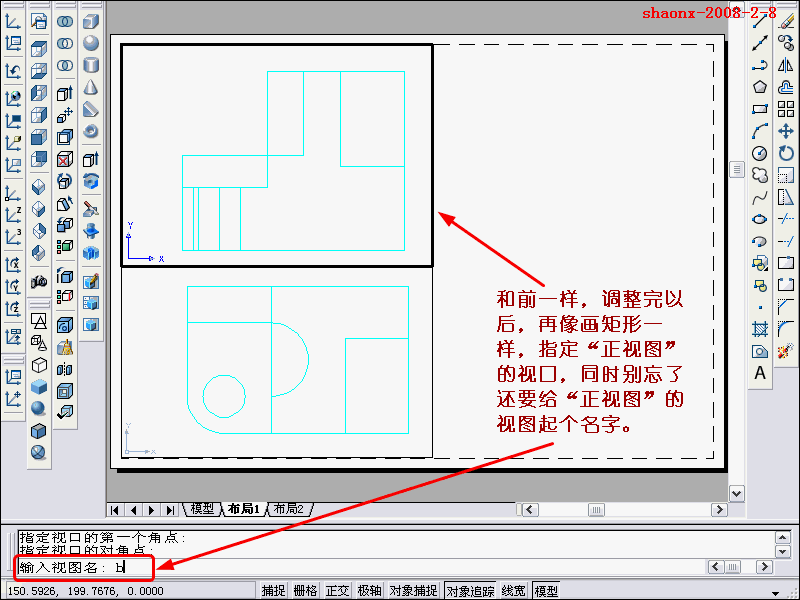
Task: Apply Subtract to solids
Action: coord(65,43)
